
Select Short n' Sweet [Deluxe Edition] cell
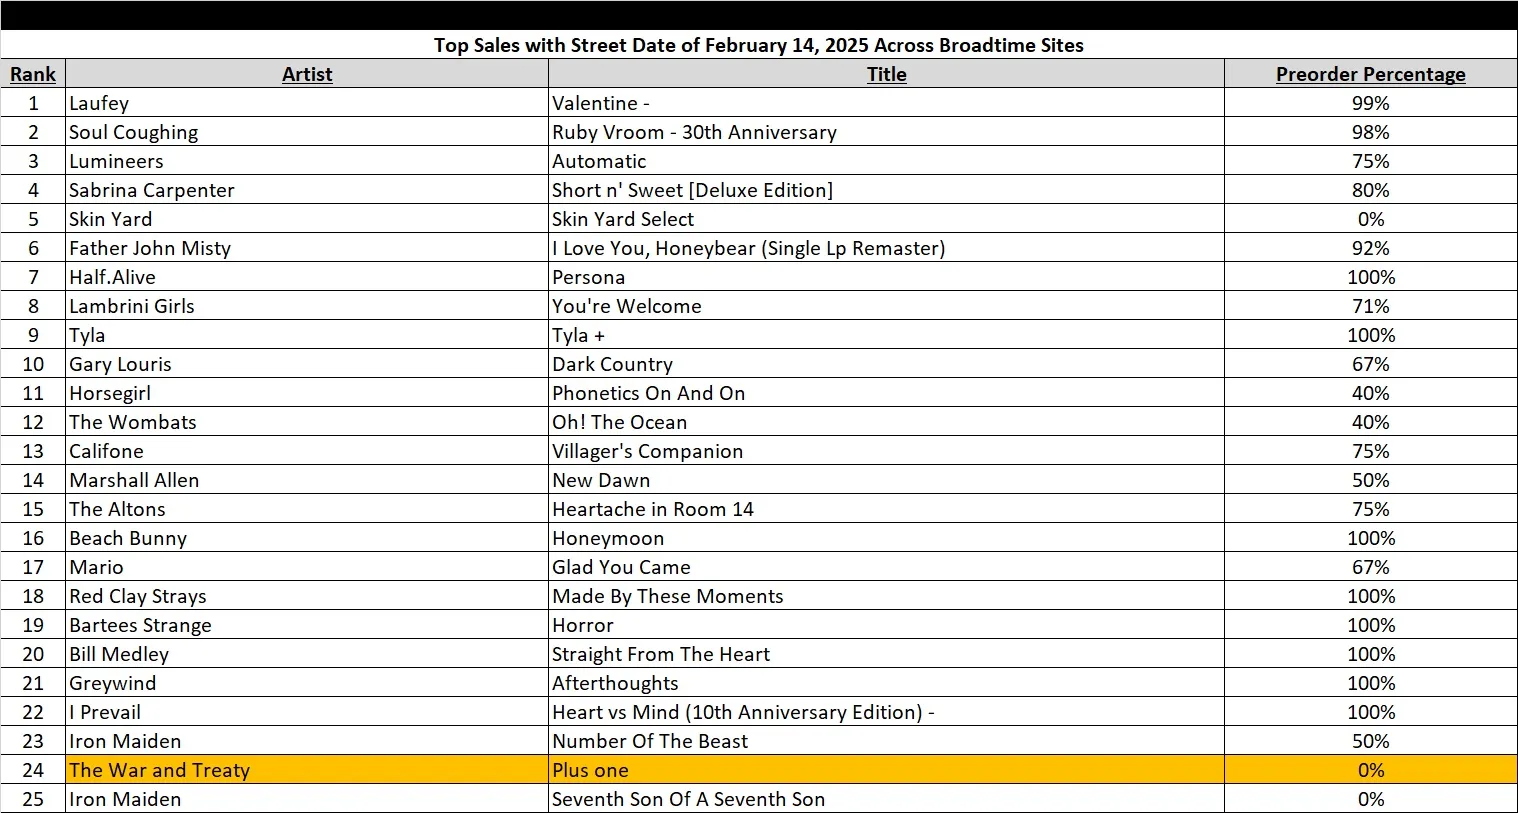pos(886,190)
